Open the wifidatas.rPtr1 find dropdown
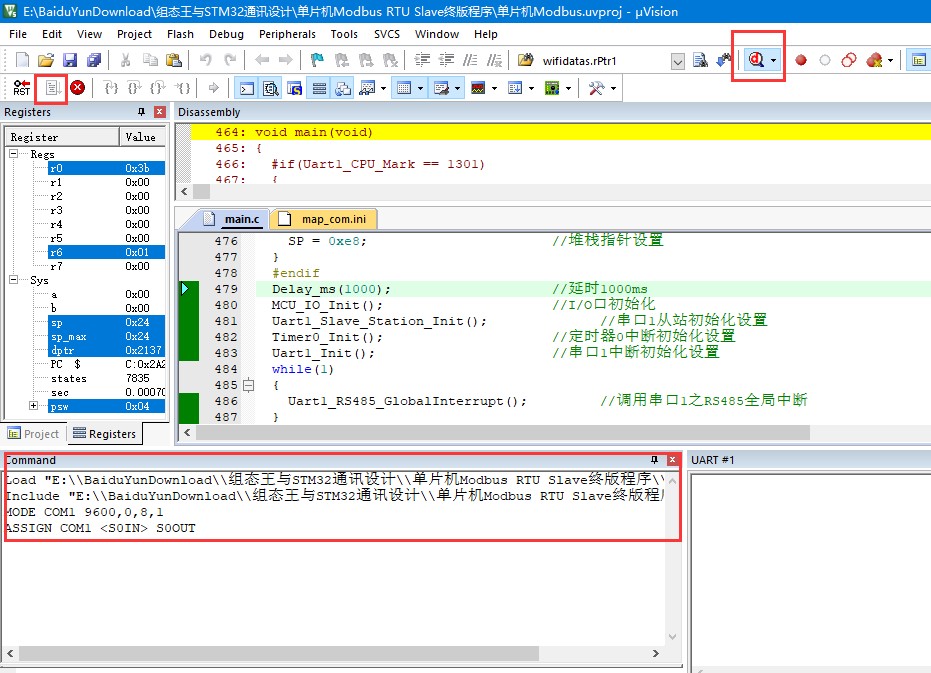 [677, 61]
